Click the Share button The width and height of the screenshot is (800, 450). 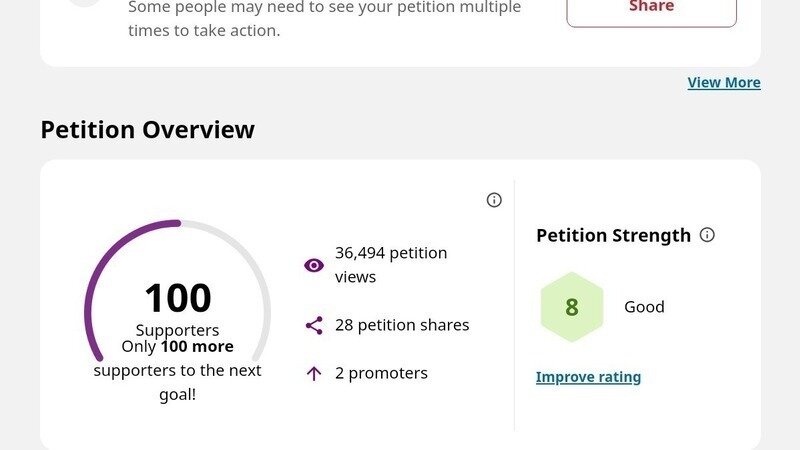point(651,9)
